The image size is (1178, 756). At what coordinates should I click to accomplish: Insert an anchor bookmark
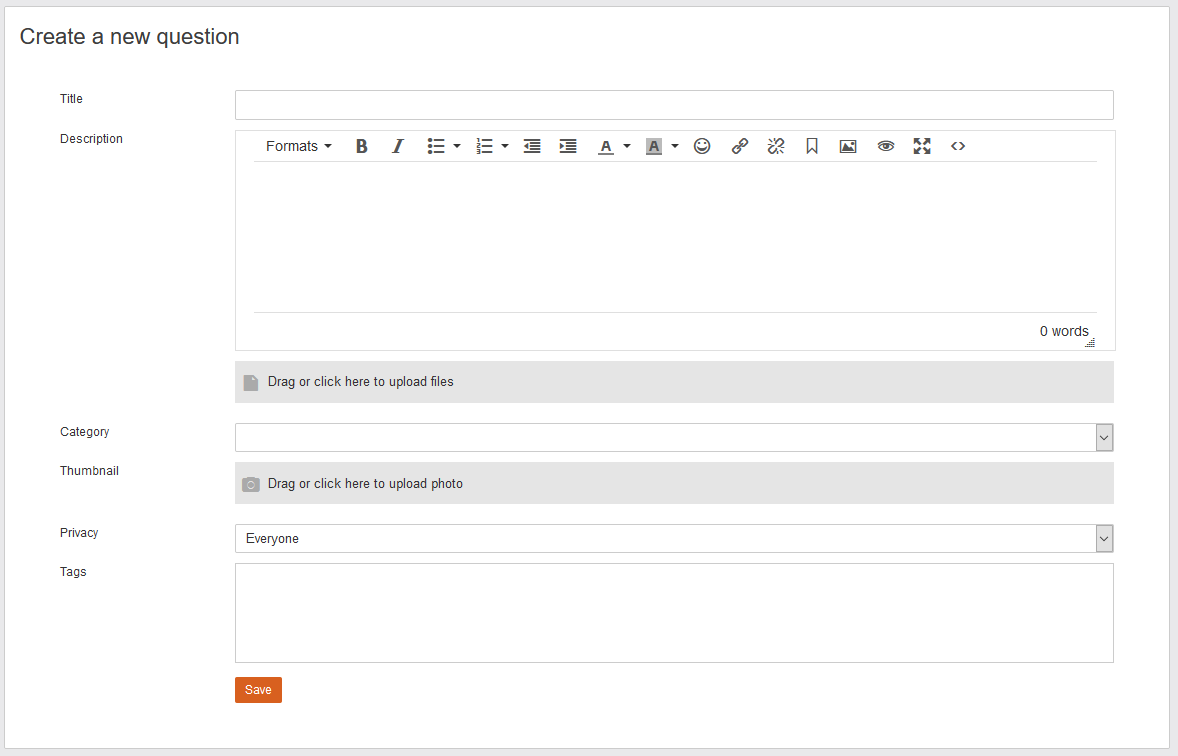[x=812, y=146]
